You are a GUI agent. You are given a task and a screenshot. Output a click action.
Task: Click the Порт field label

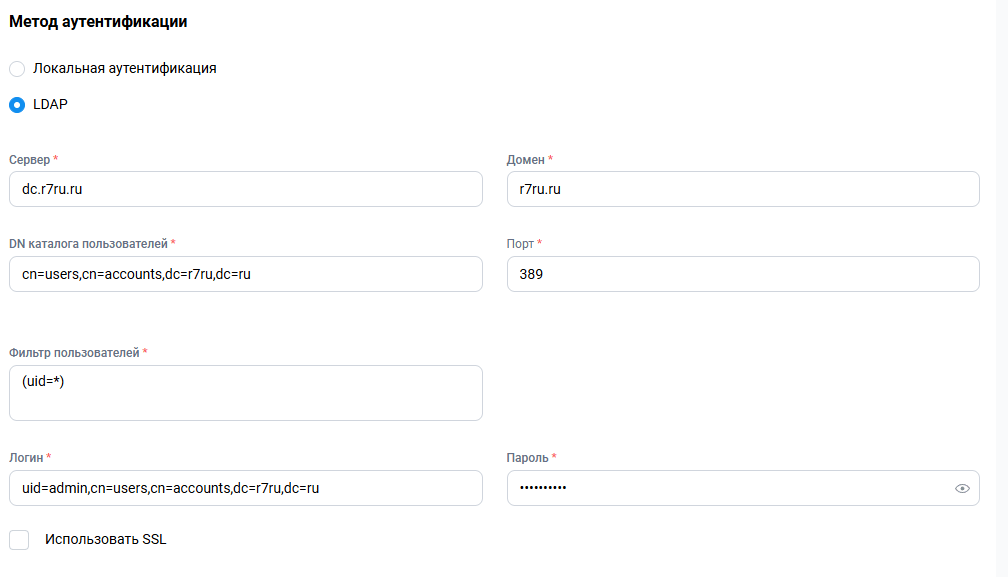click(520, 244)
